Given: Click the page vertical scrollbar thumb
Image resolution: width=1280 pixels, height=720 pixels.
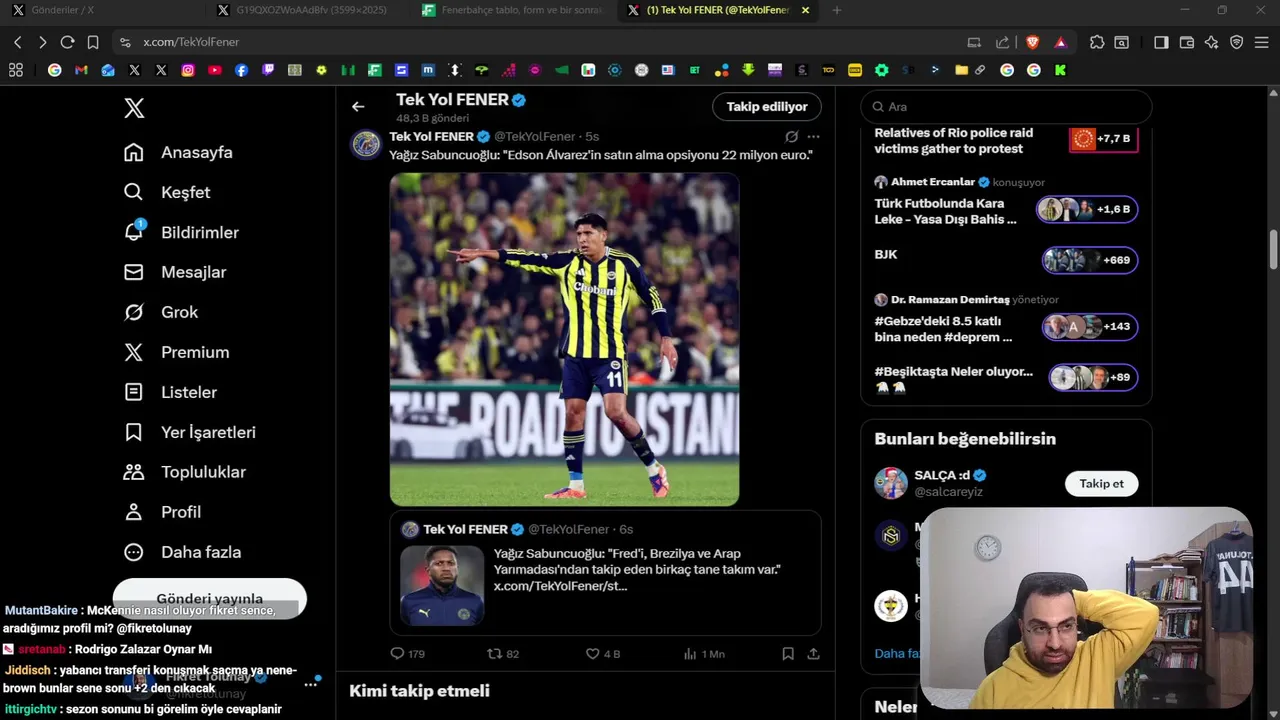Looking at the screenshot, I should coord(1274,249).
